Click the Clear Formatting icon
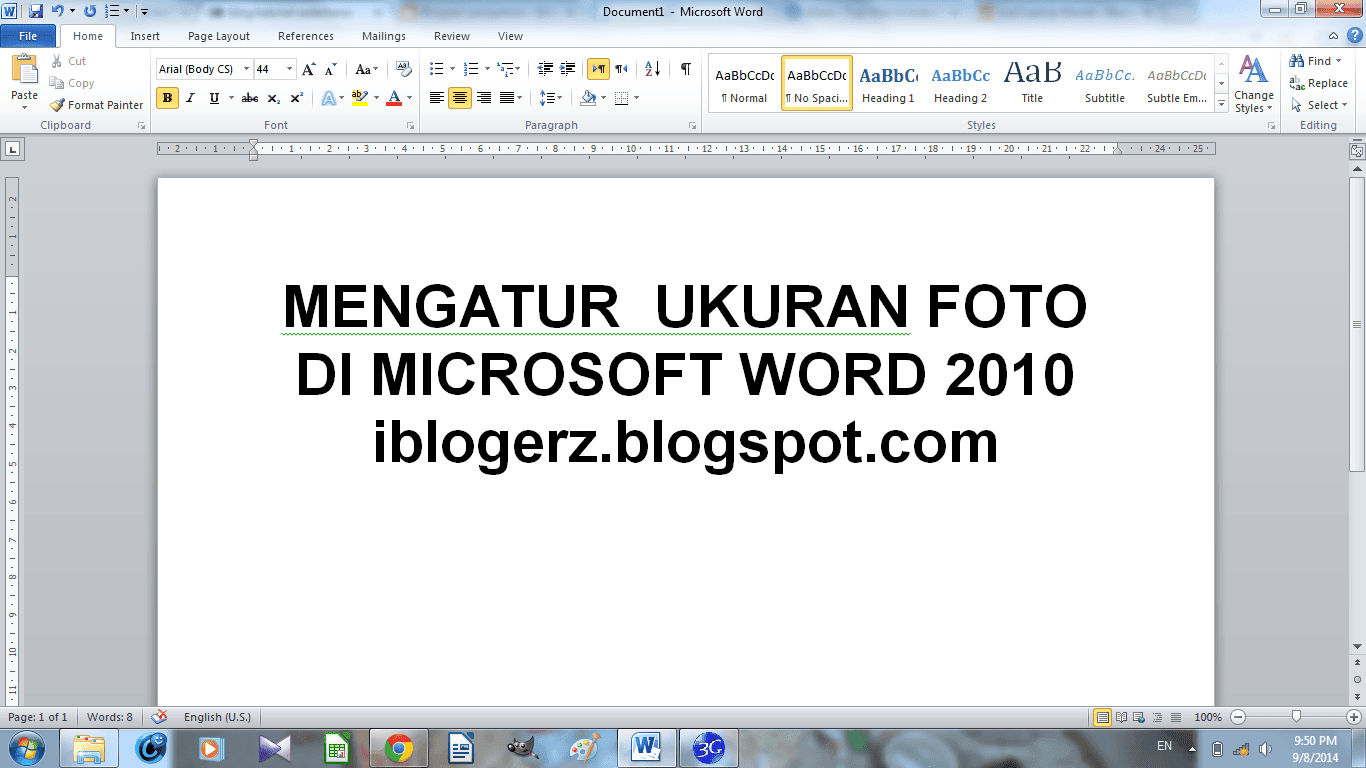 coord(404,69)
